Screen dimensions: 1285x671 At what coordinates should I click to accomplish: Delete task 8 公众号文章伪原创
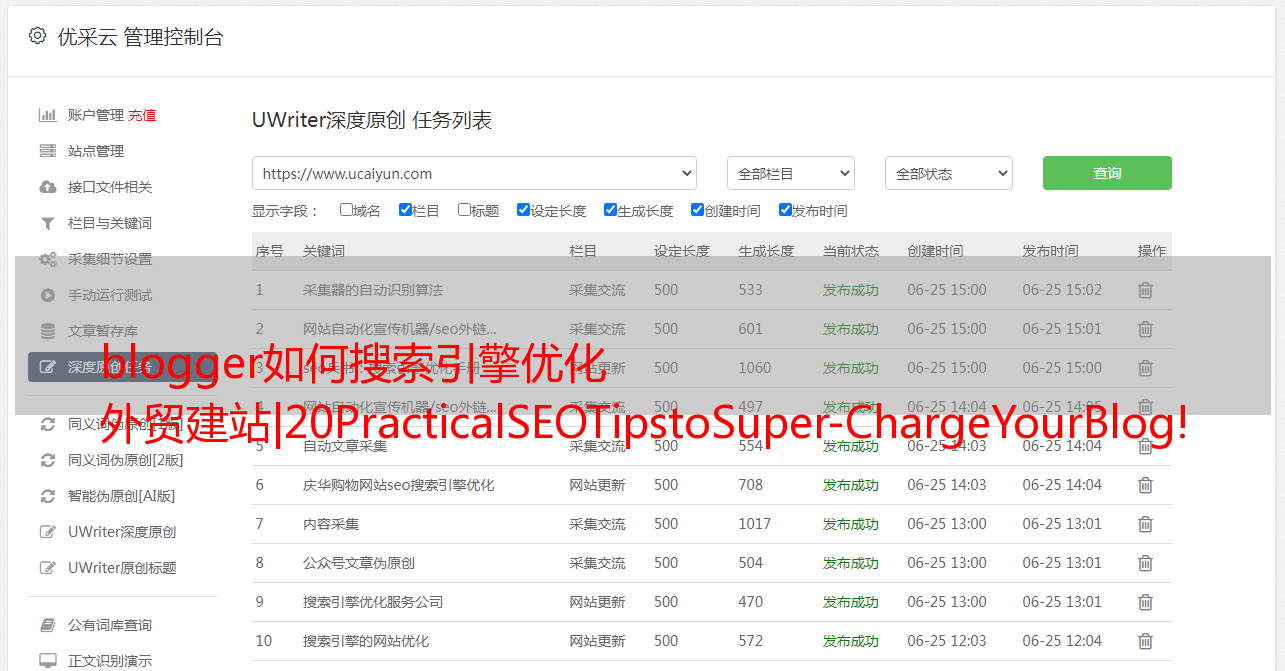pyautogui.click(x=1145, y=563)
